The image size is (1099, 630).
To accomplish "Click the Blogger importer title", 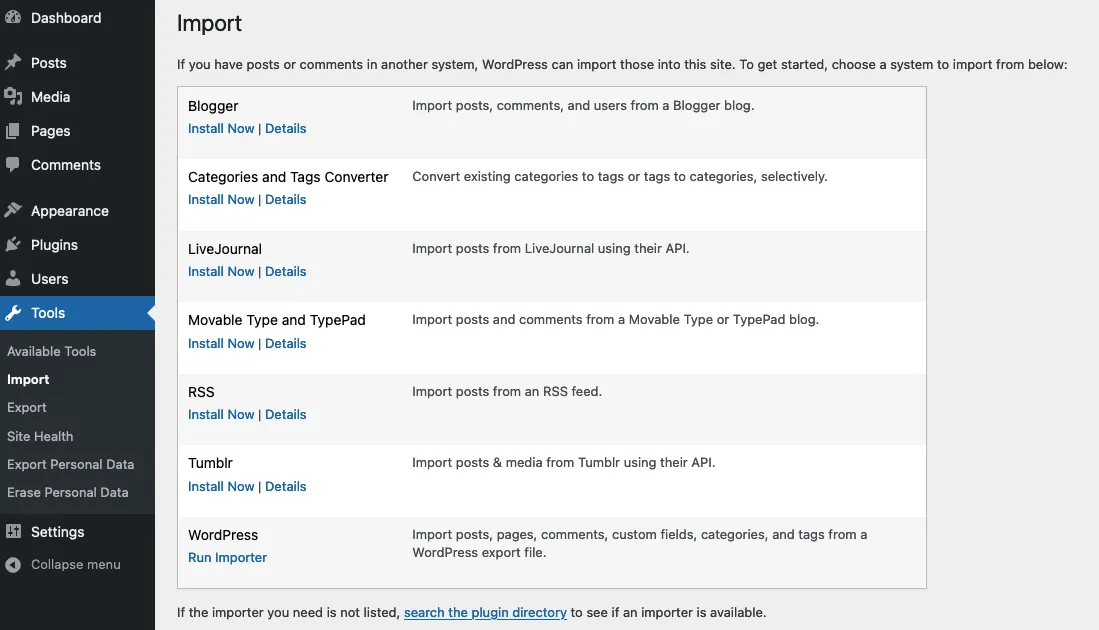I will [x=213, y=106].
